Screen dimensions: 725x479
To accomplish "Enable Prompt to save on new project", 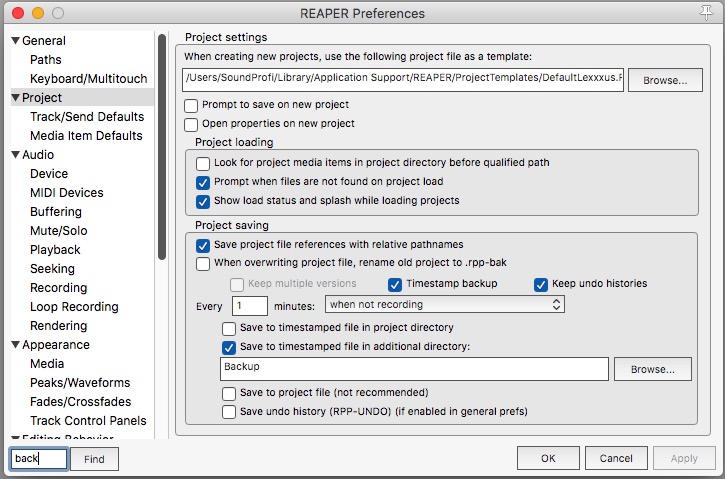I will click(192, 105).
